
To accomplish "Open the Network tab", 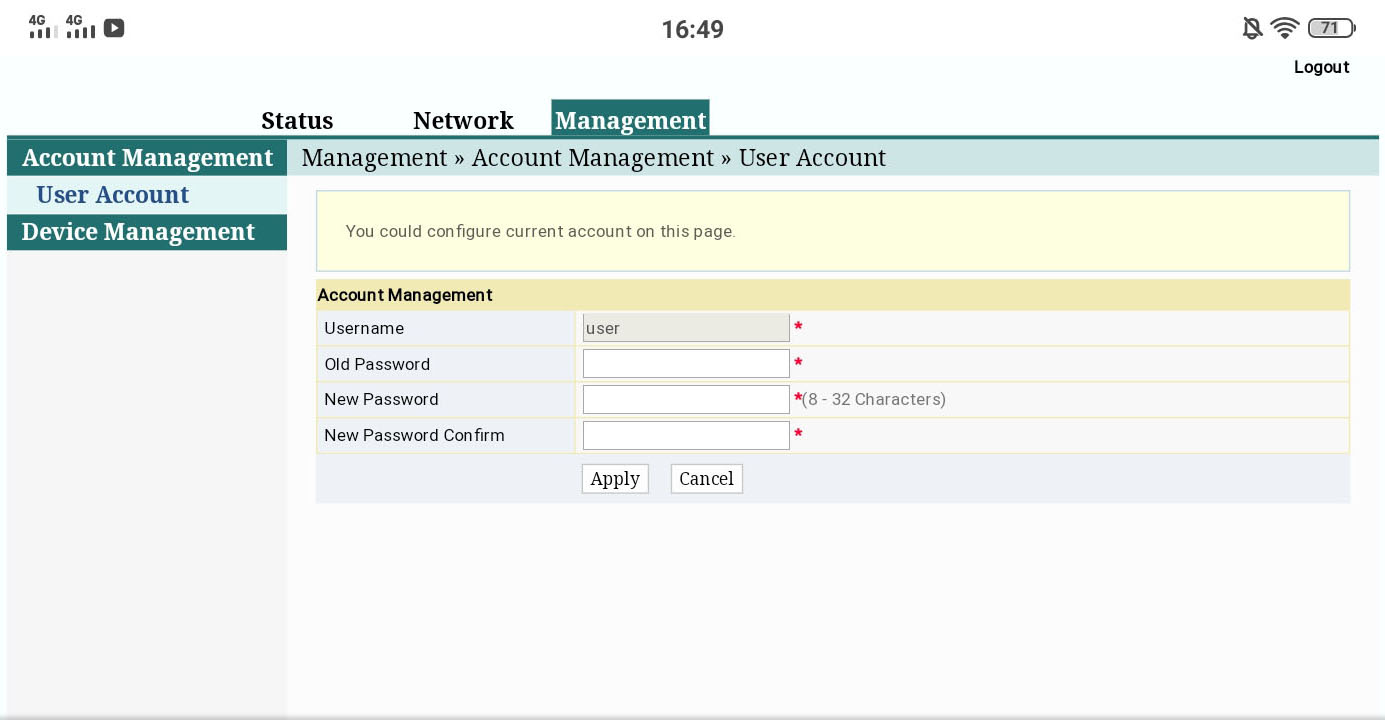I will click(463, 120).
